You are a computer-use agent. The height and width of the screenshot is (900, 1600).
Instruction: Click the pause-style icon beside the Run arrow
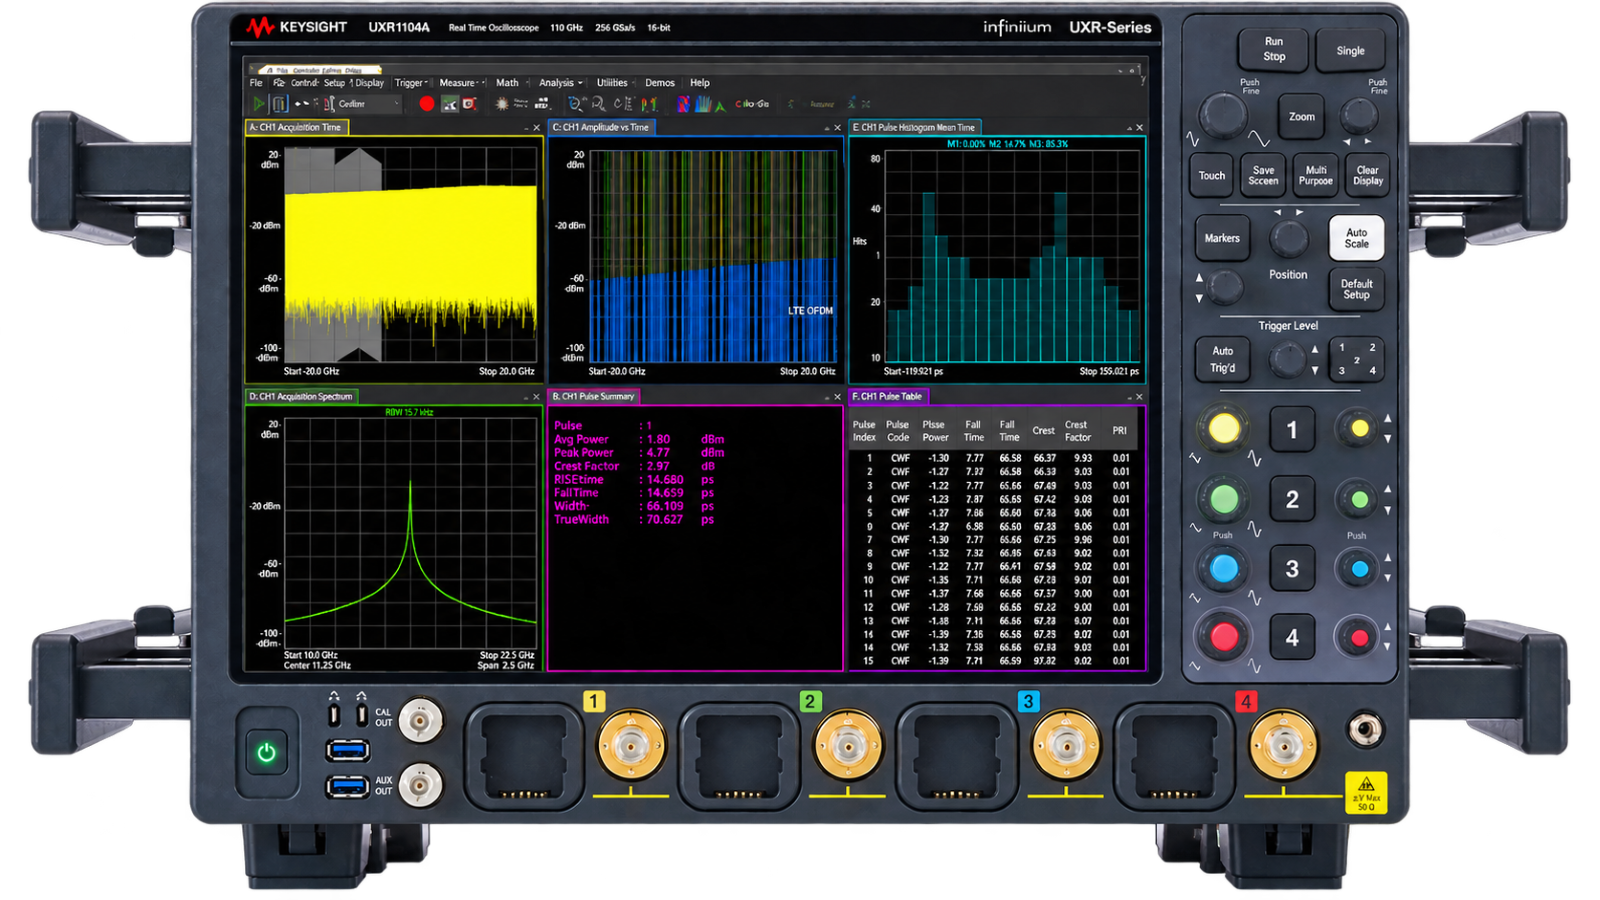tap(280, 104)
